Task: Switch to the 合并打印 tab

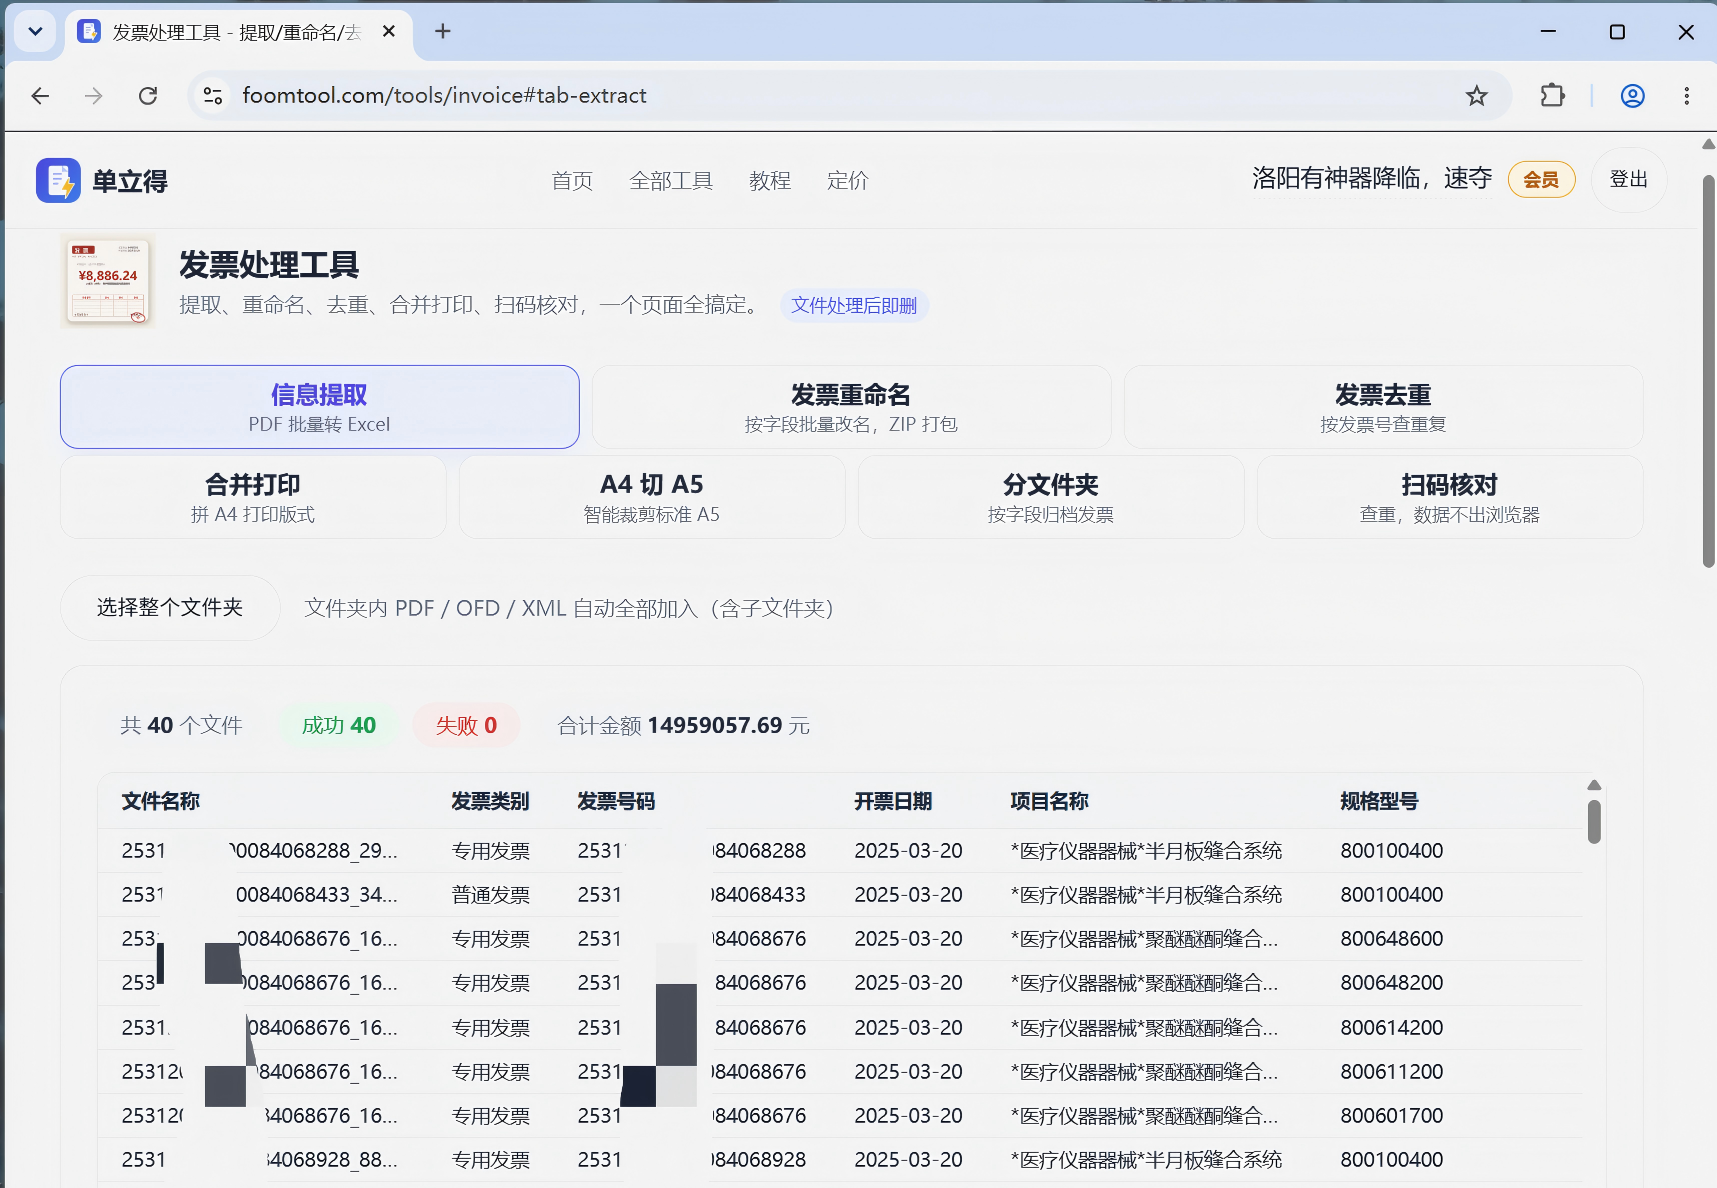Action: pyautogui.click(x=253, y=497)
